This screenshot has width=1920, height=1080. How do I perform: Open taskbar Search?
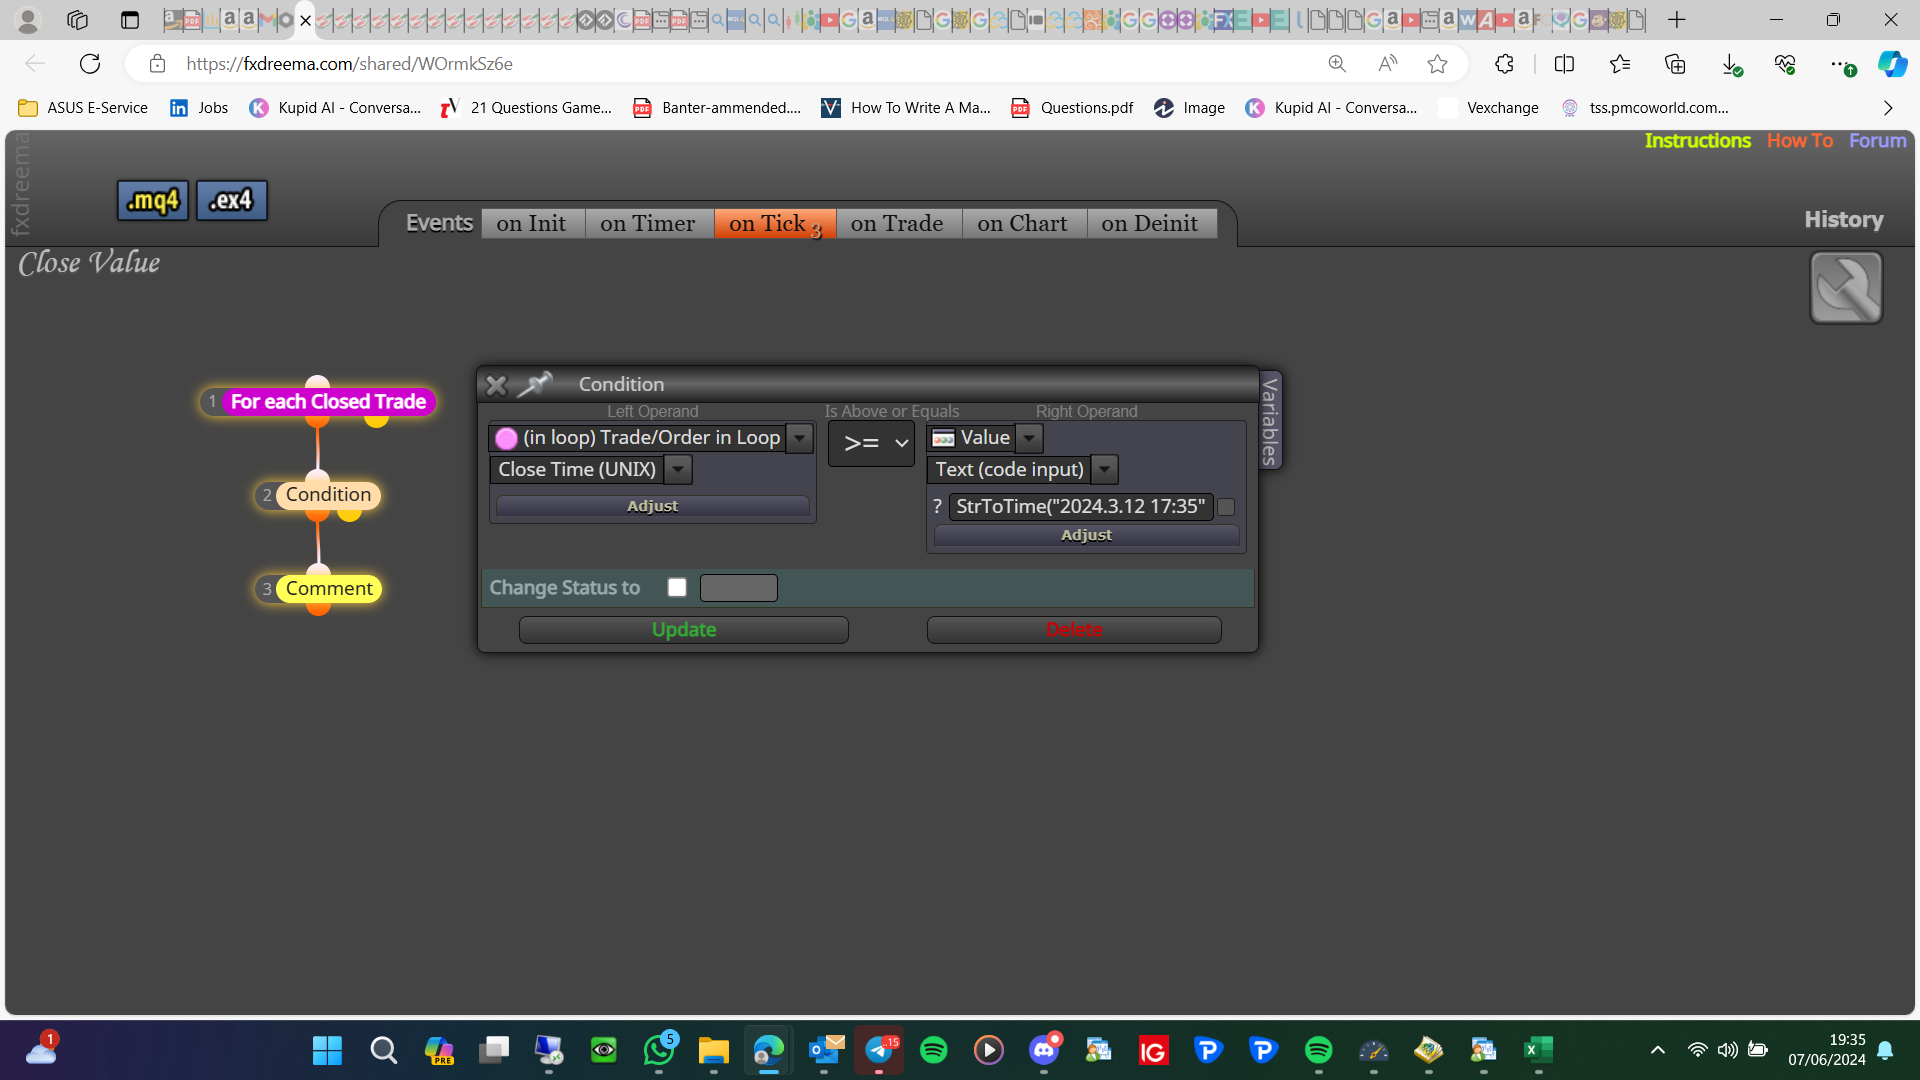point(383,1050)
